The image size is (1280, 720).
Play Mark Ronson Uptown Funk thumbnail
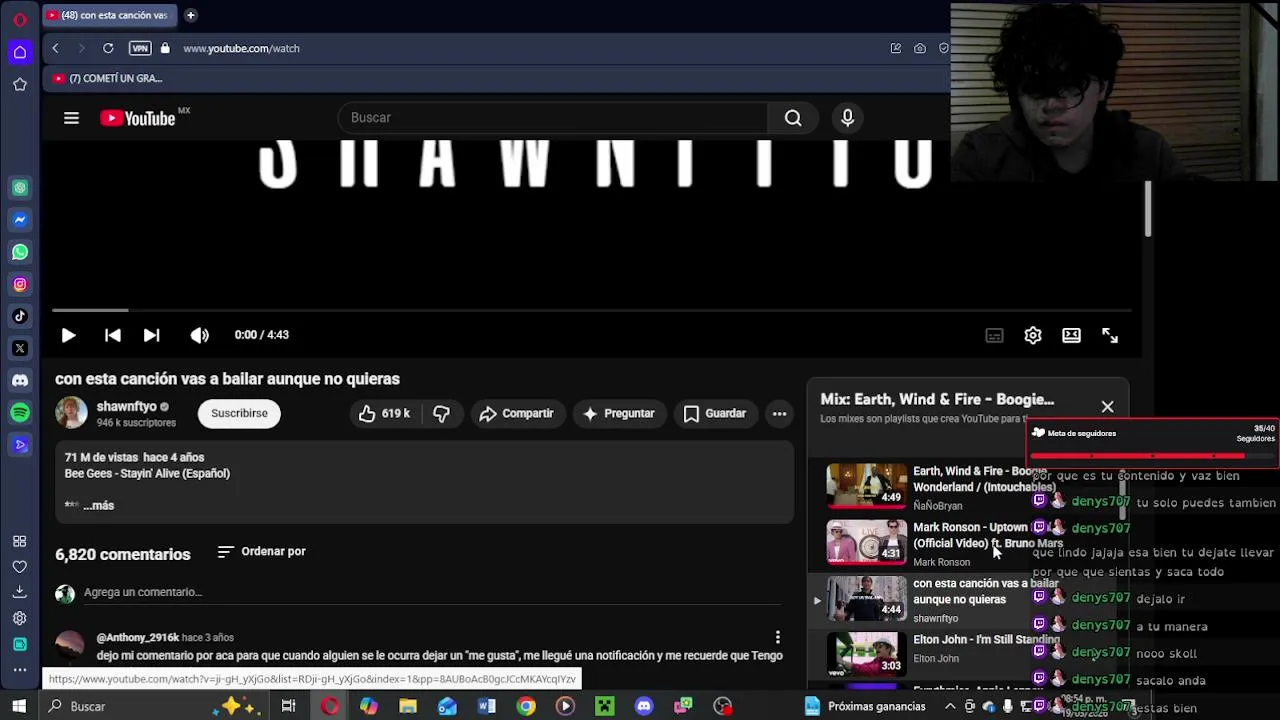(866, 541)
